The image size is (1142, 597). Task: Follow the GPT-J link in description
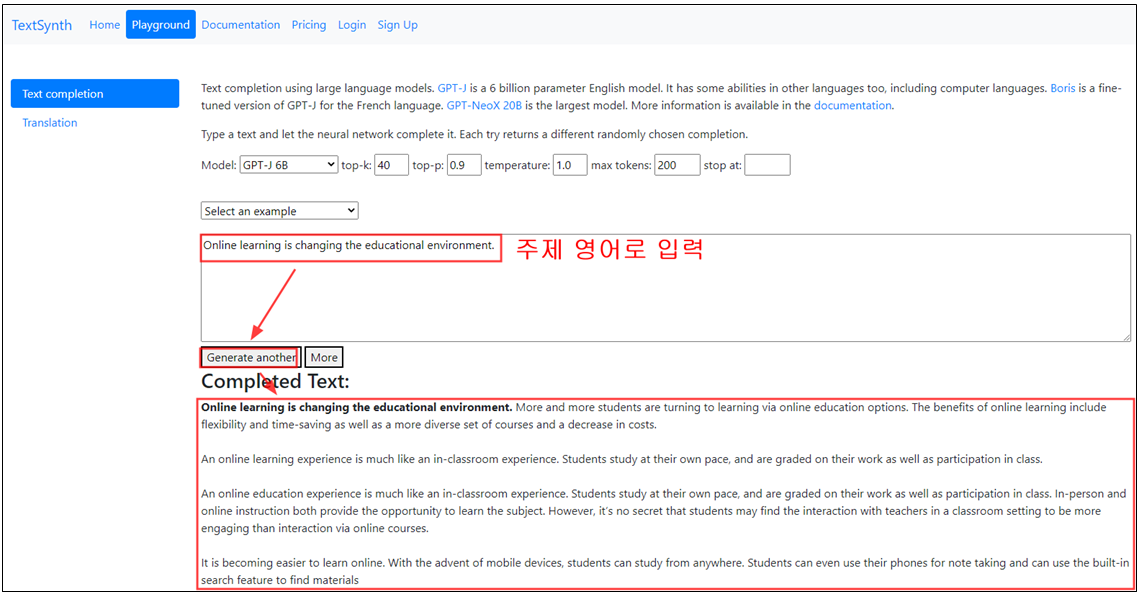click(452, 88)
